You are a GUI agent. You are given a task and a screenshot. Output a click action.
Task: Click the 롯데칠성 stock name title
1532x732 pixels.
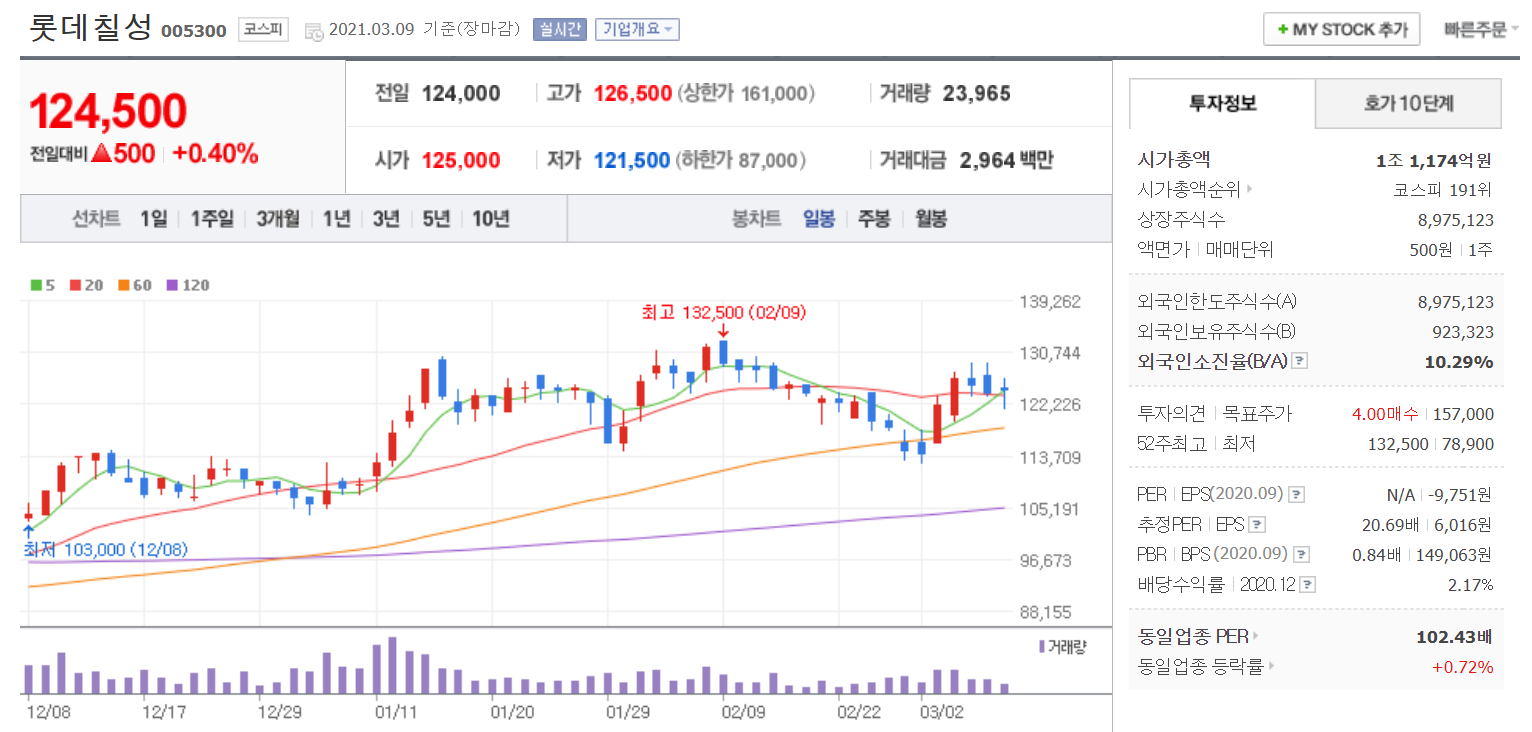pos(90,27)
